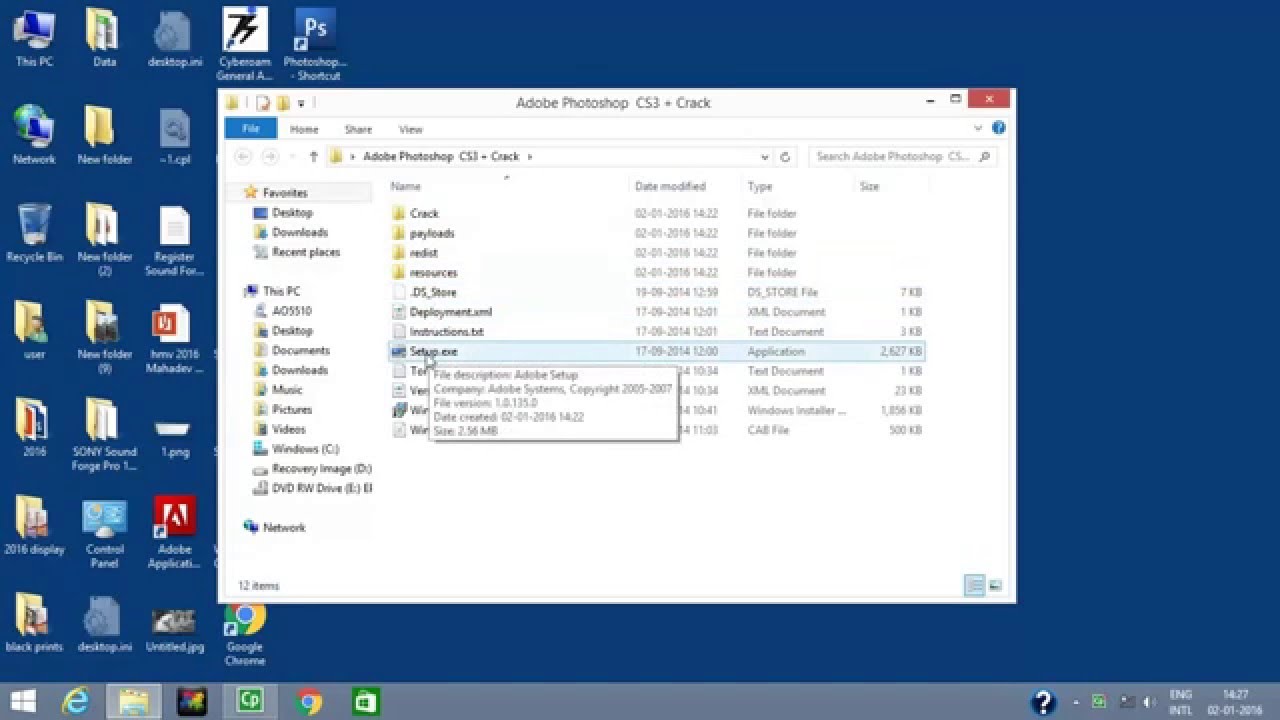The image size is (1280, 720).
Task: Open Adobe Captivate from taskbar
Action: pyautogui.click(x=249, y=701)
